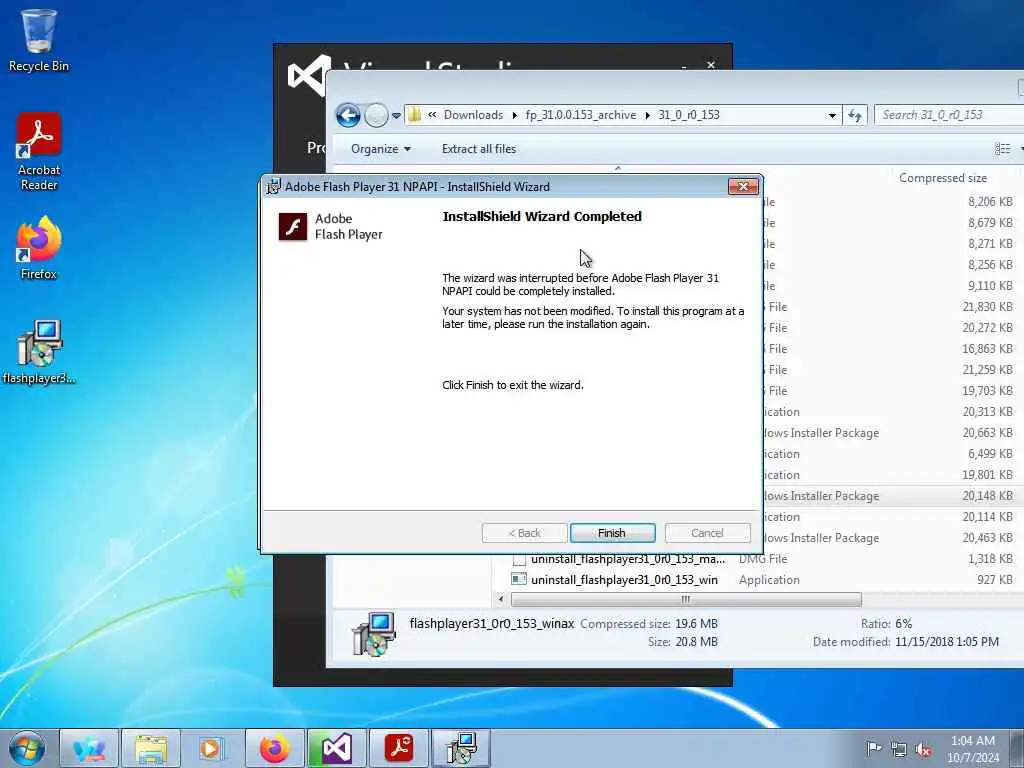This screenshot has width=1024, height=768.
Task: Click the horizontal scrollbar left arrow
Action: pos(501,599)
